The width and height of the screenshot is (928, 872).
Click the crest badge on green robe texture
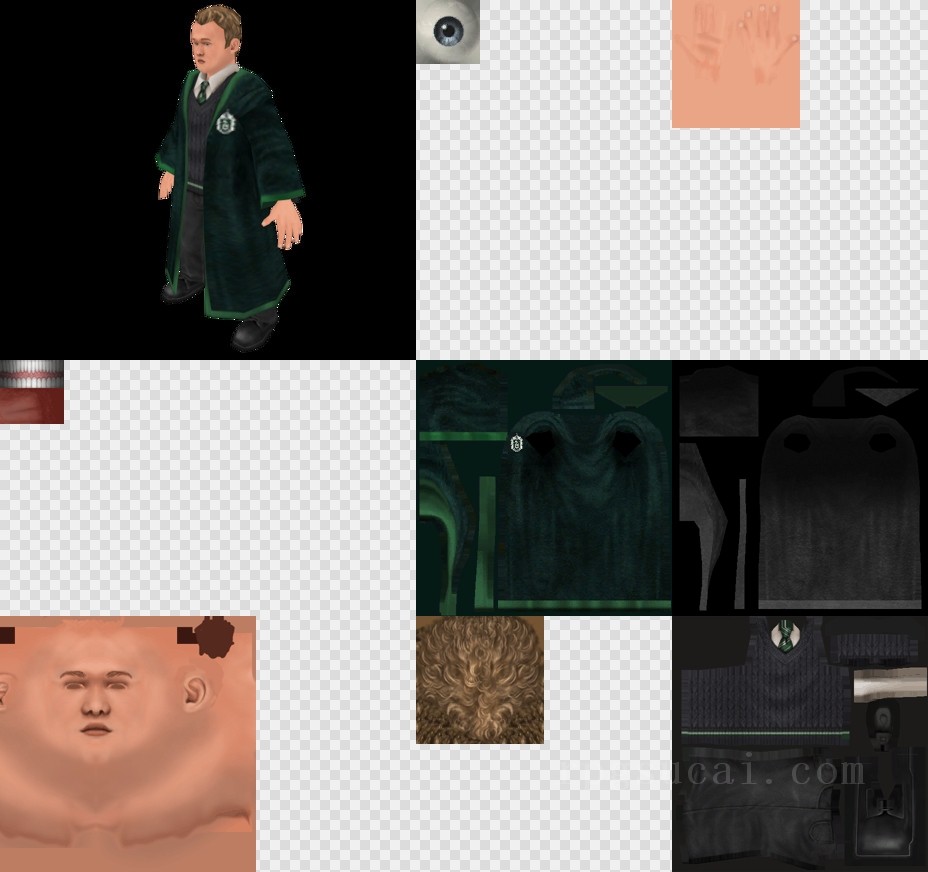pos(517,443)
